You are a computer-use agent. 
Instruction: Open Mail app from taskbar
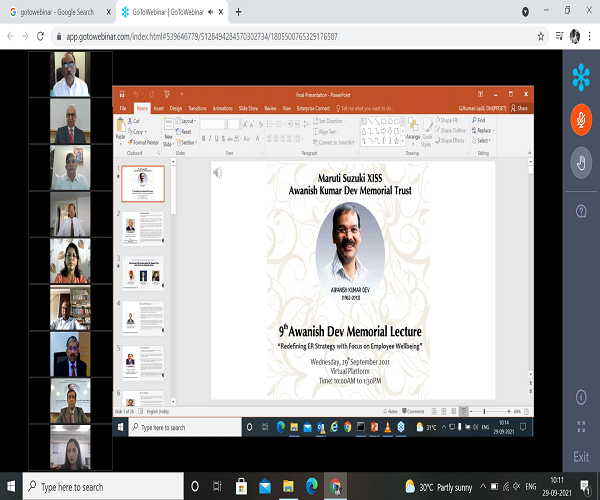(x=265, y=487)
